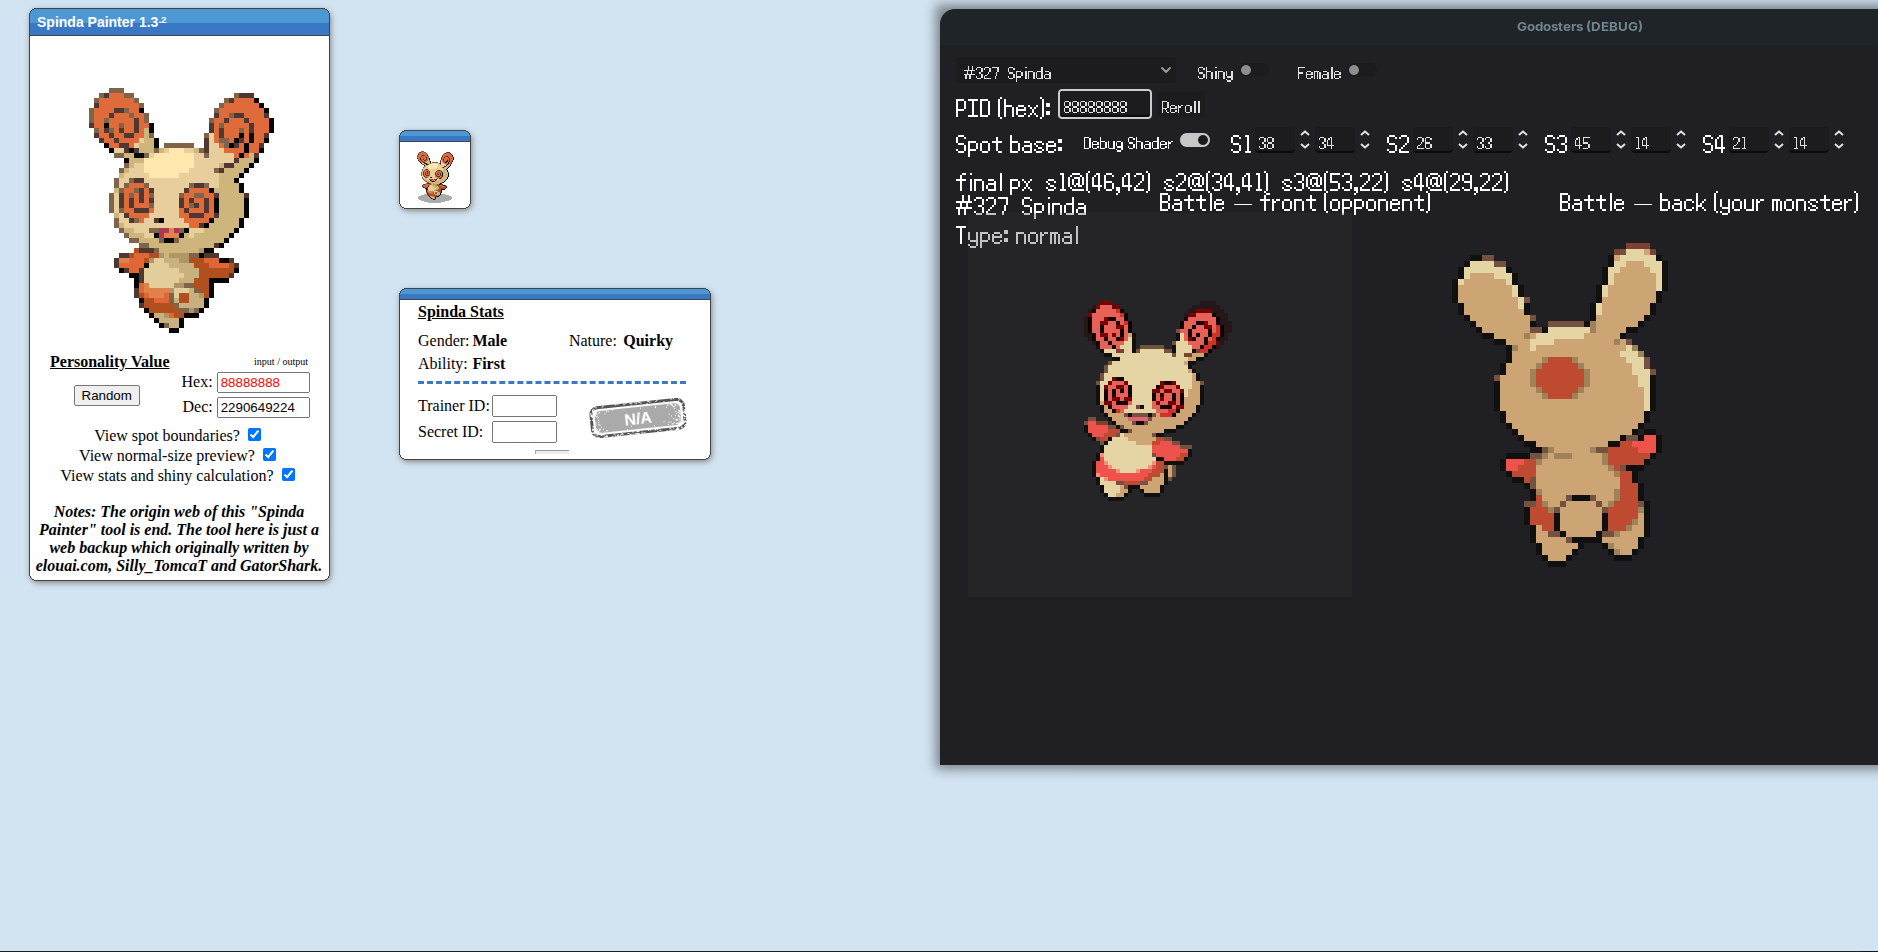Toggle the Debug Shader switch
Viewport: 1878px width, 952px height.
pyautogui.click(x=1195, y=141)
